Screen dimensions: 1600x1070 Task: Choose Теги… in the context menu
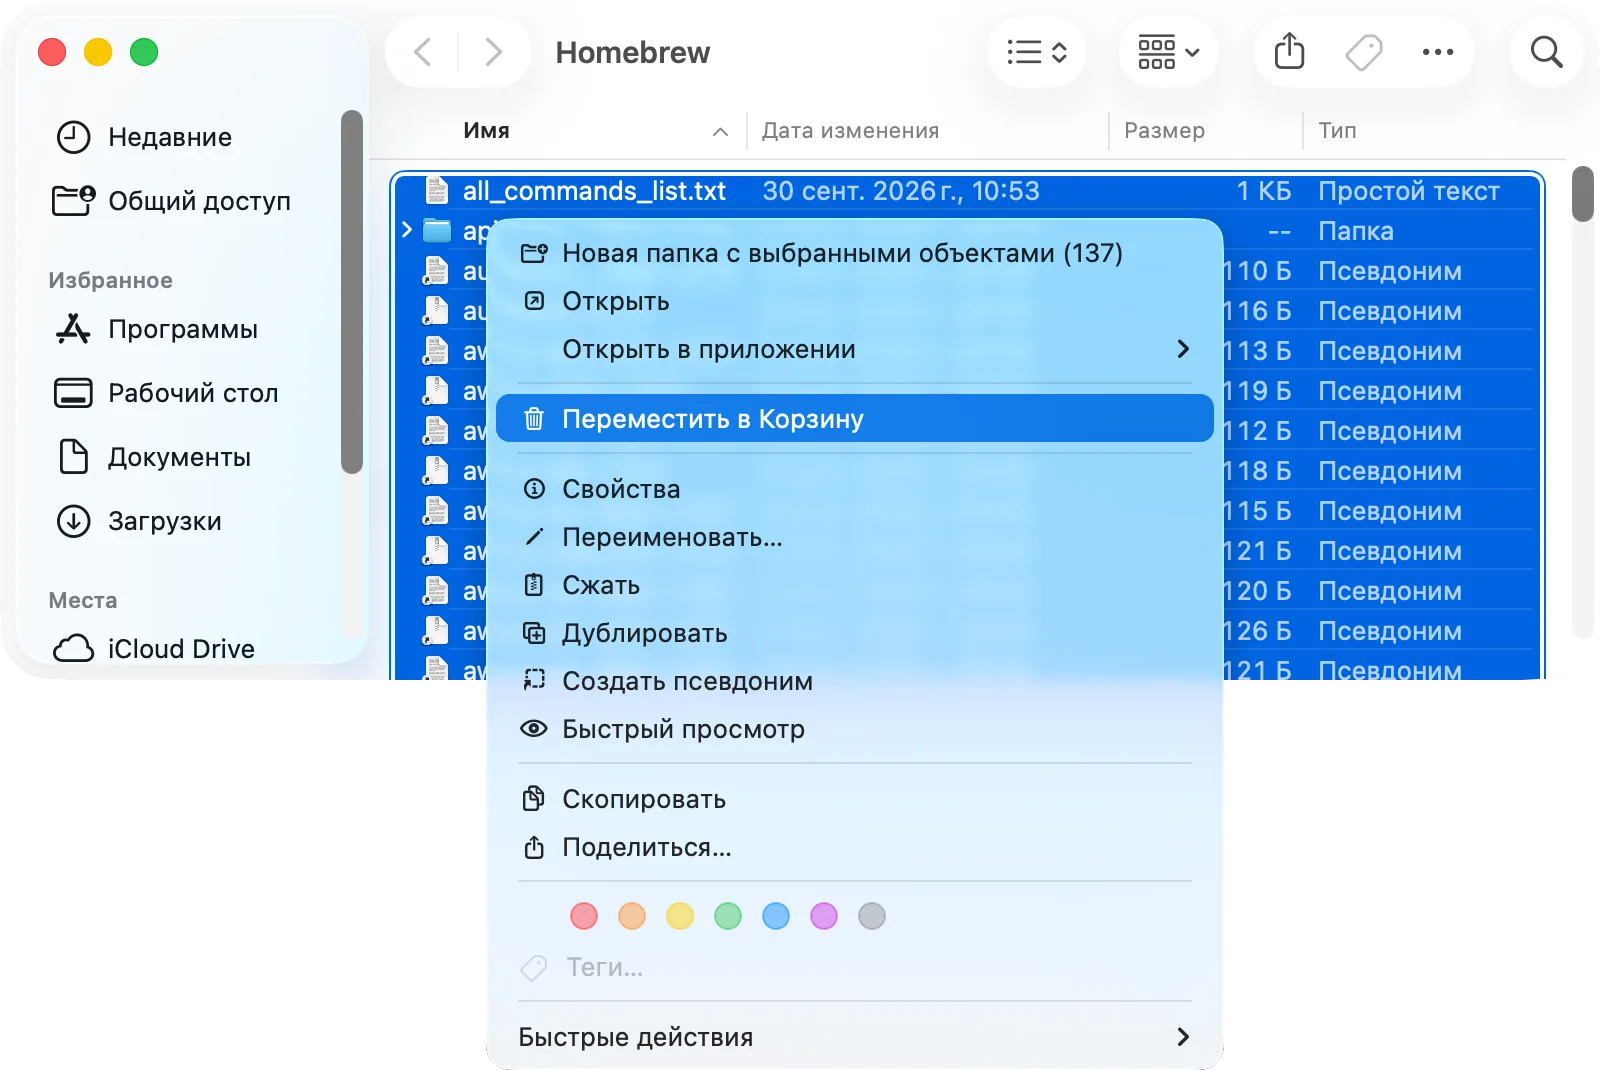click(855, 967)
